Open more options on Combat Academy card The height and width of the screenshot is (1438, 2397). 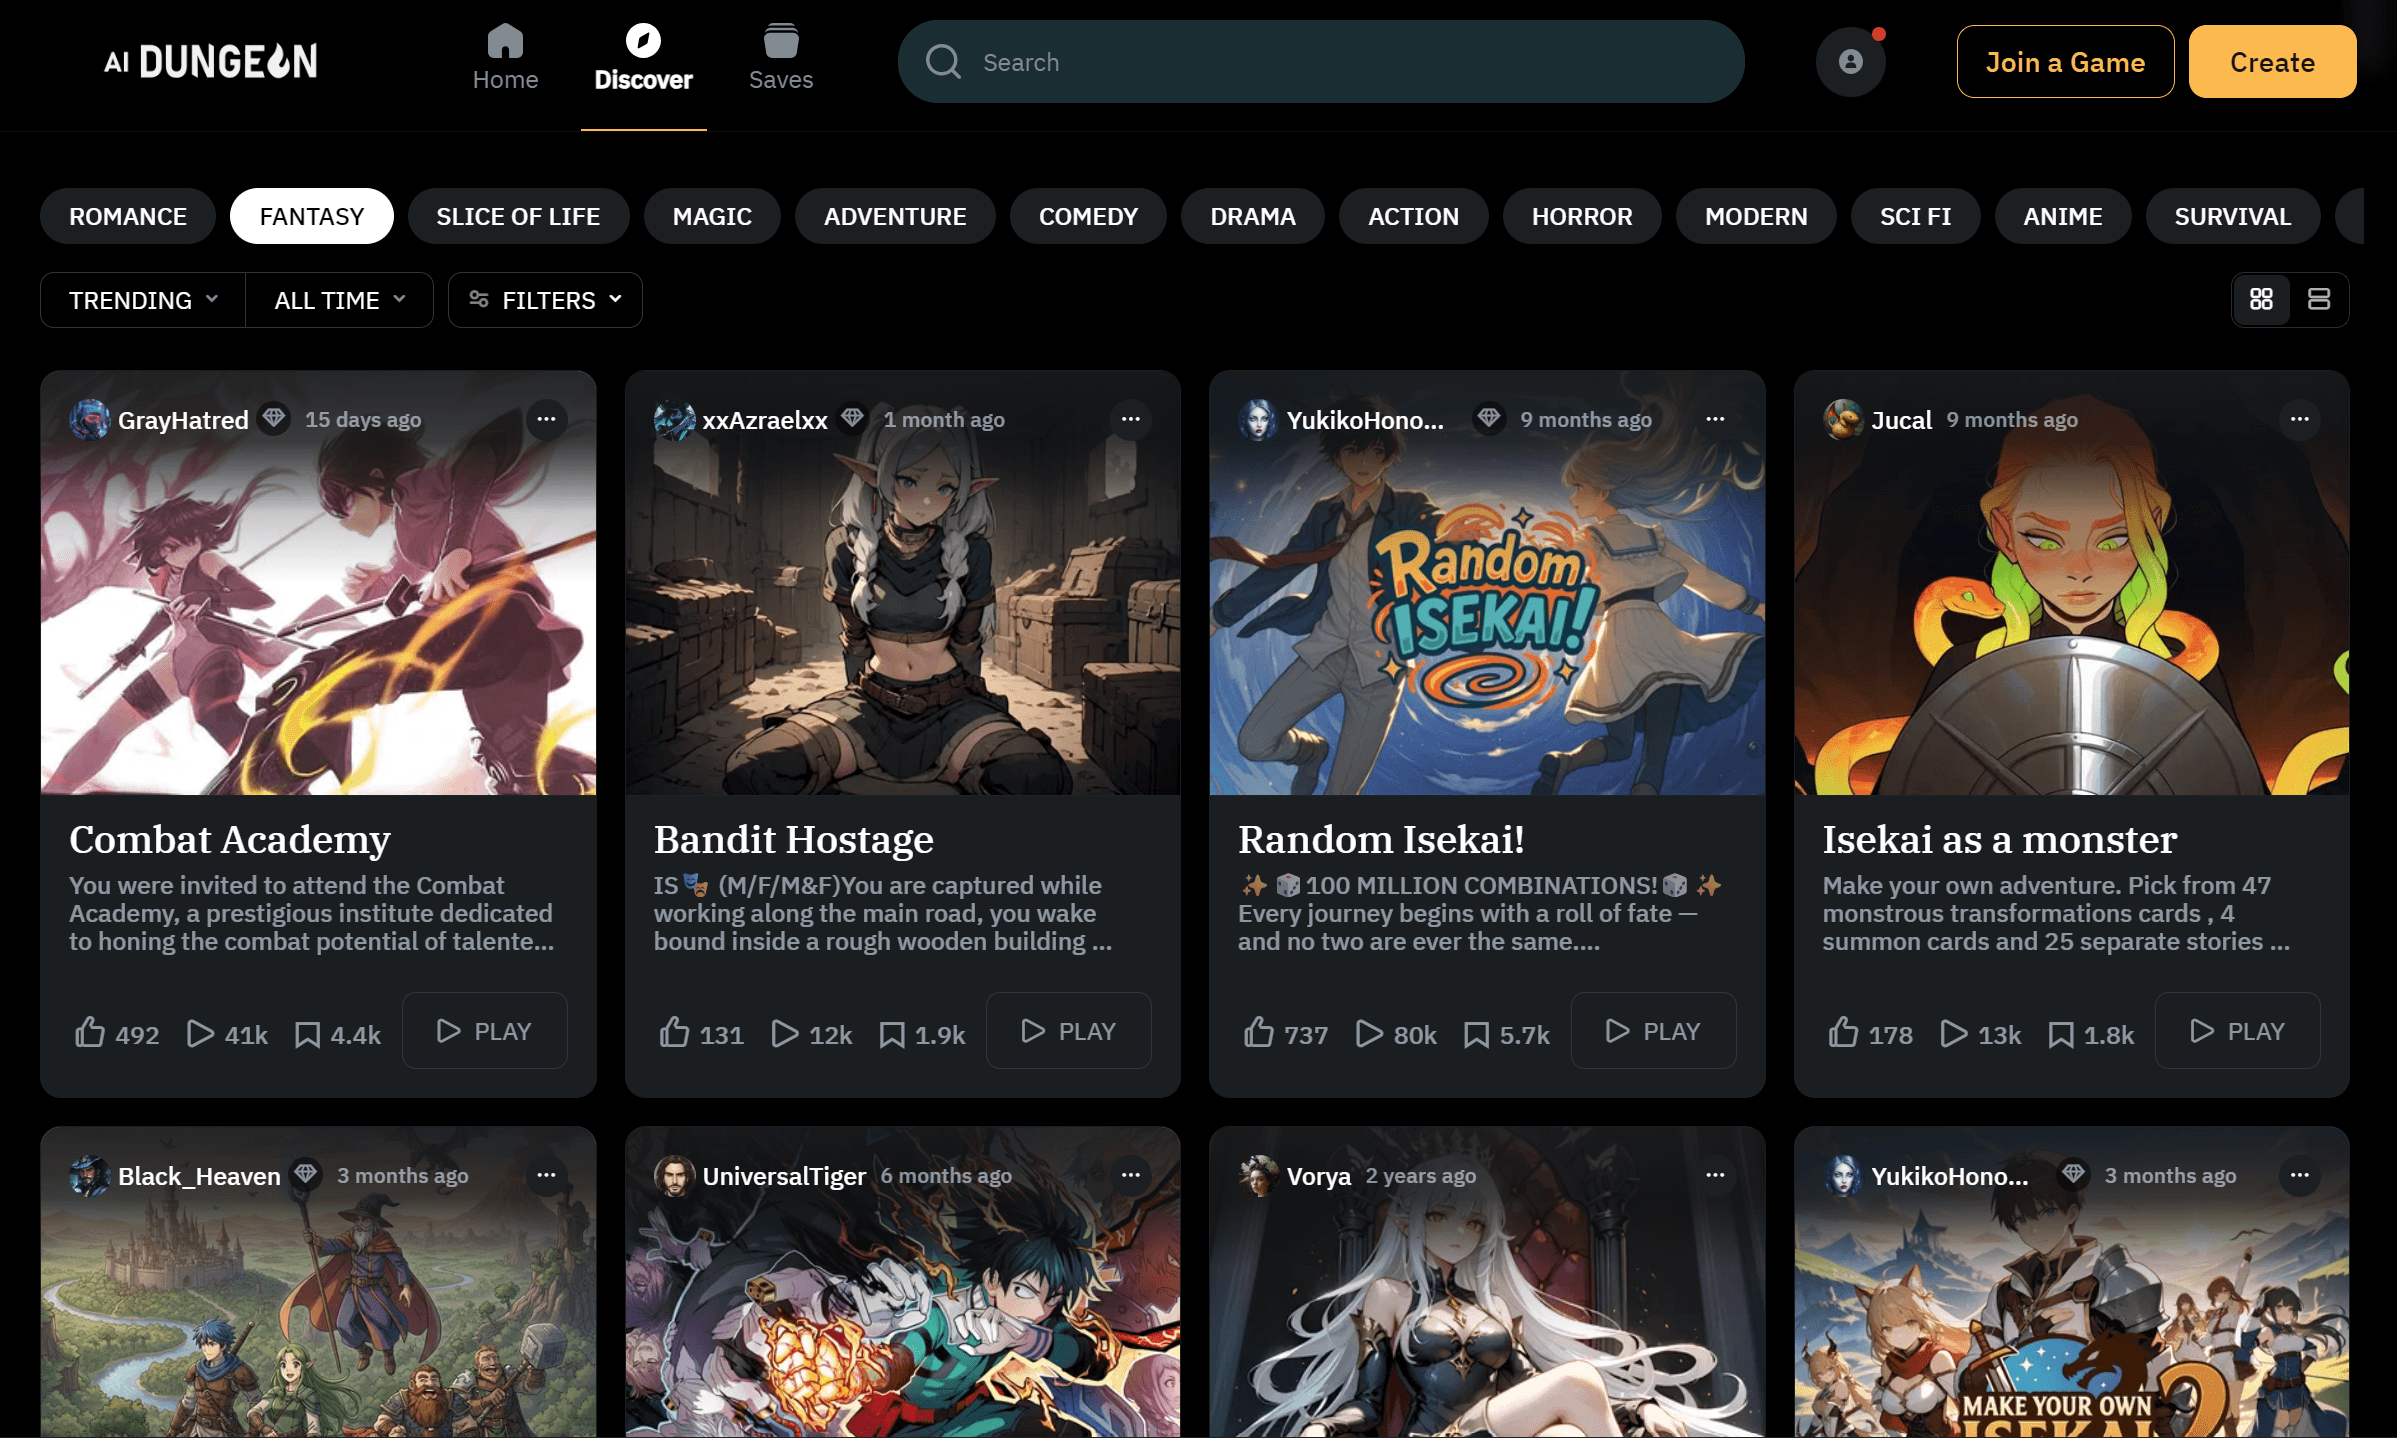(x=546, y=419)
